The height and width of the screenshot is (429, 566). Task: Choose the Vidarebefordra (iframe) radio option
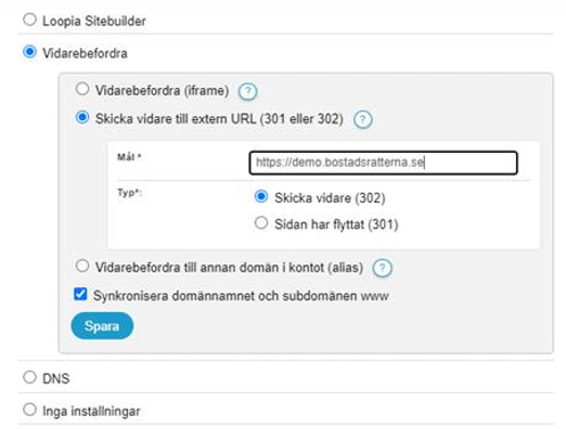[x=83, y=89]
